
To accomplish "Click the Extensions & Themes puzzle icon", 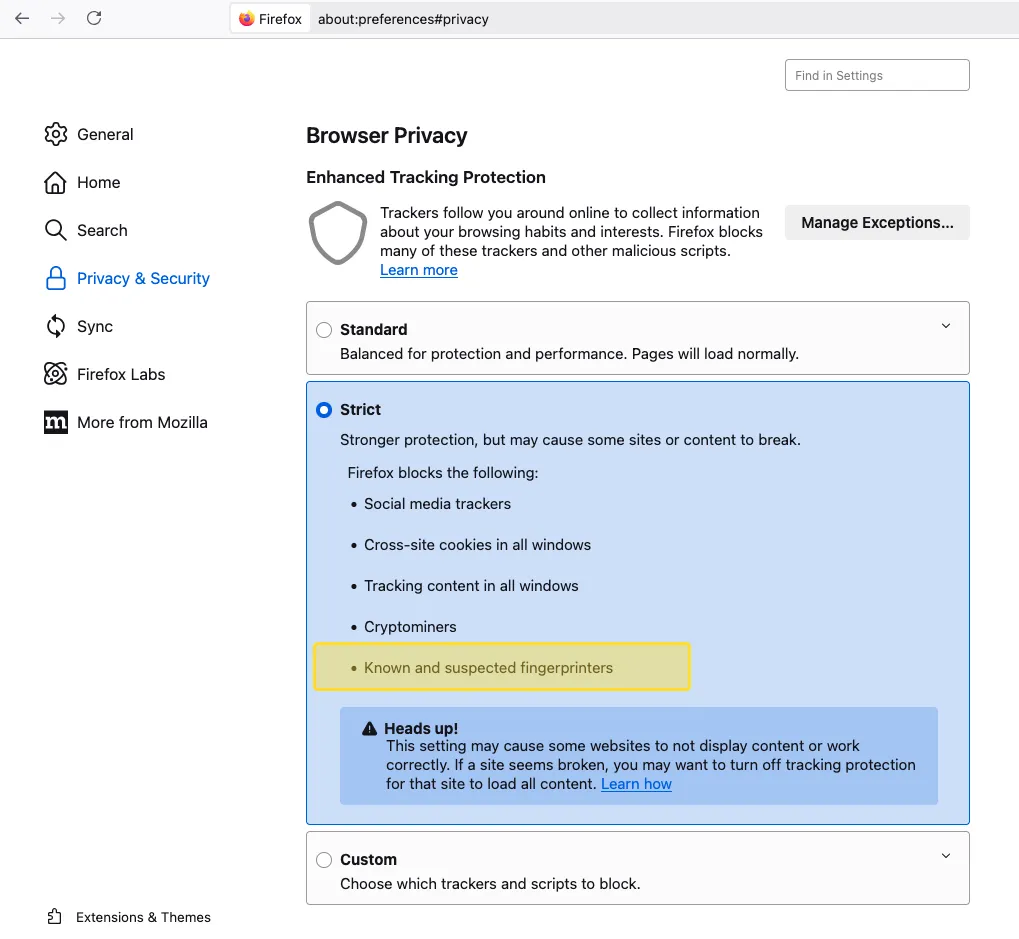I will 55,917.
